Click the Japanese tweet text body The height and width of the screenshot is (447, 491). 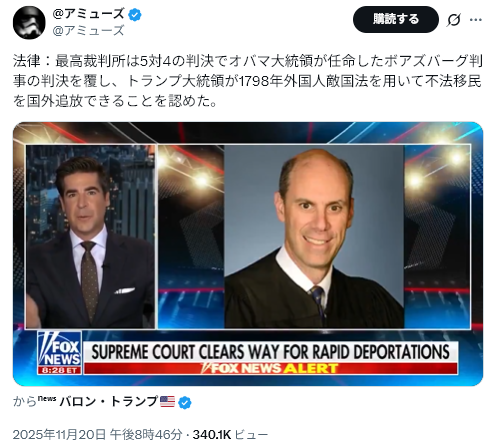tap(248, 81)
